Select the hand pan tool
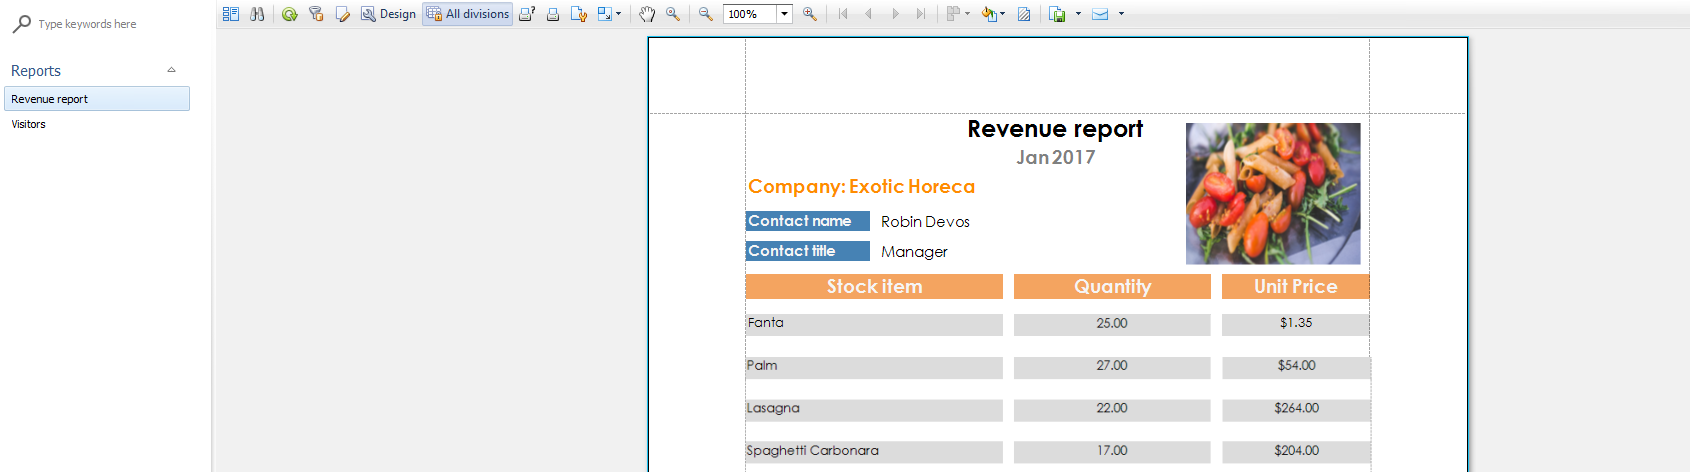Screen dimensions: 1690x472 click(x=647, y=14)
